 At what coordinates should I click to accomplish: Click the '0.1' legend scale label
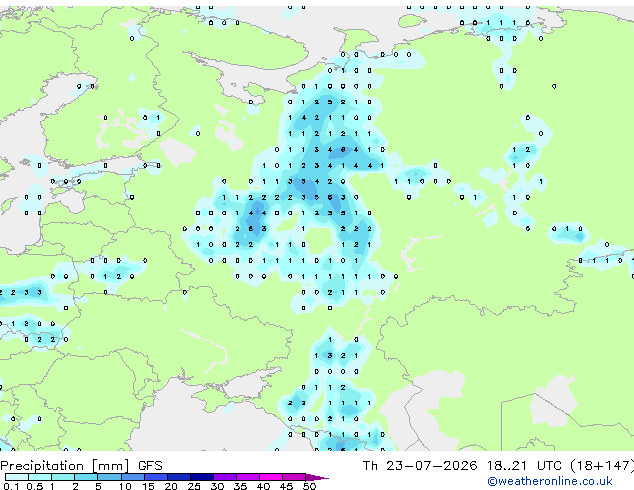(x=11, y=486)
